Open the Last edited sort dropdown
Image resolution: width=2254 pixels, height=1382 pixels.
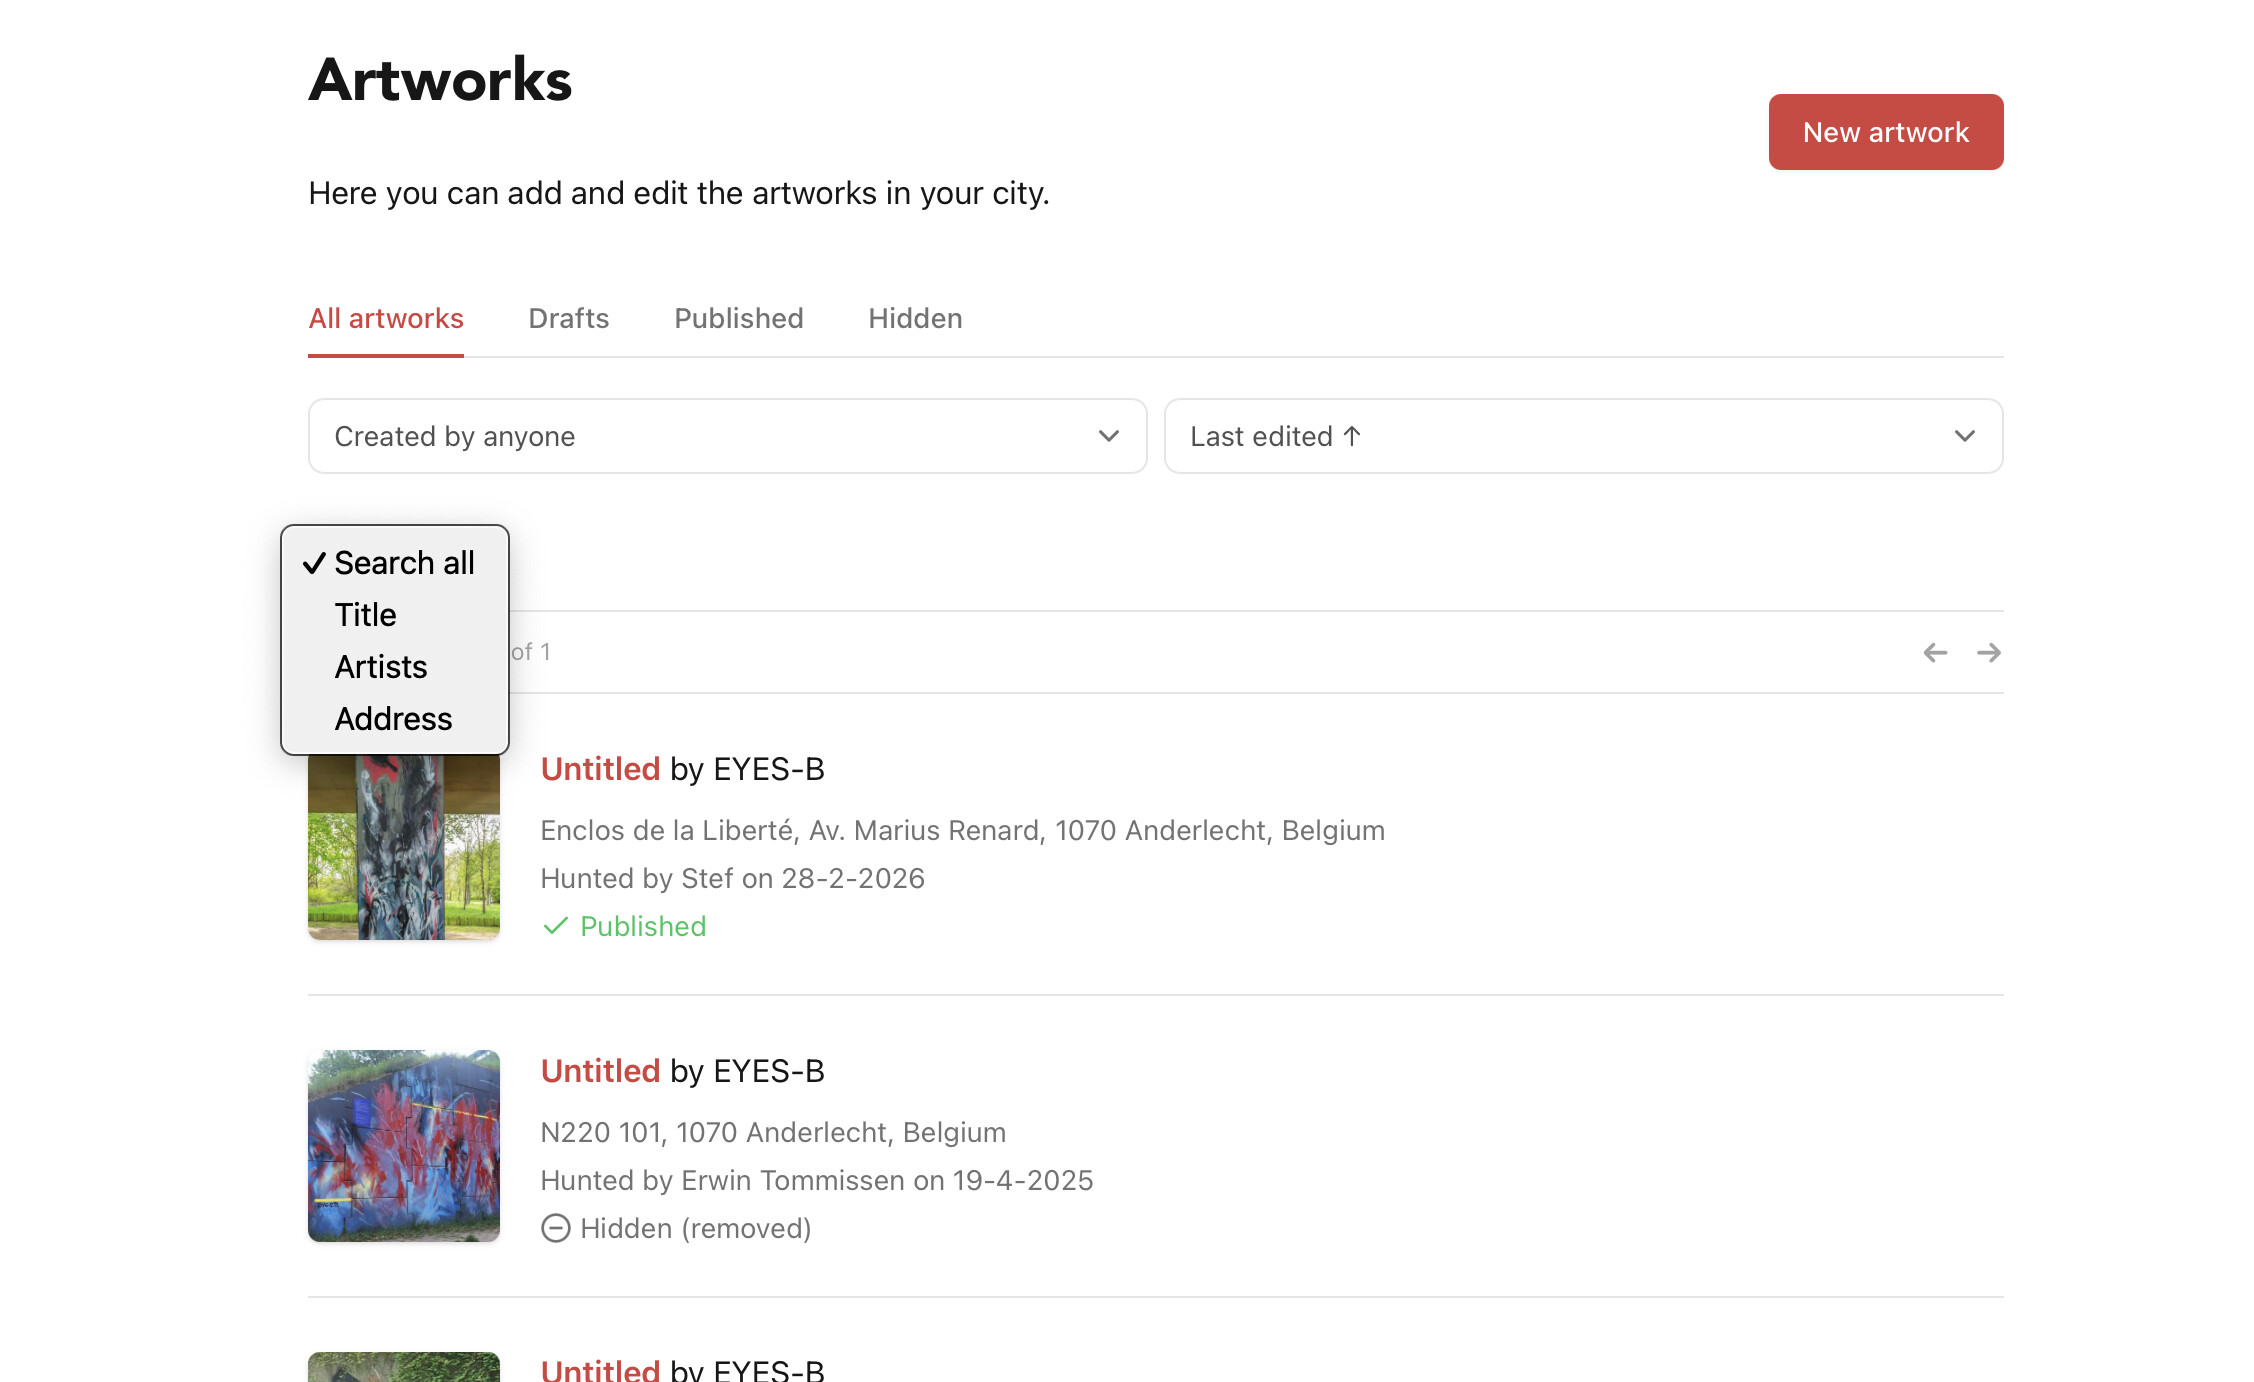coord(1582,436)
